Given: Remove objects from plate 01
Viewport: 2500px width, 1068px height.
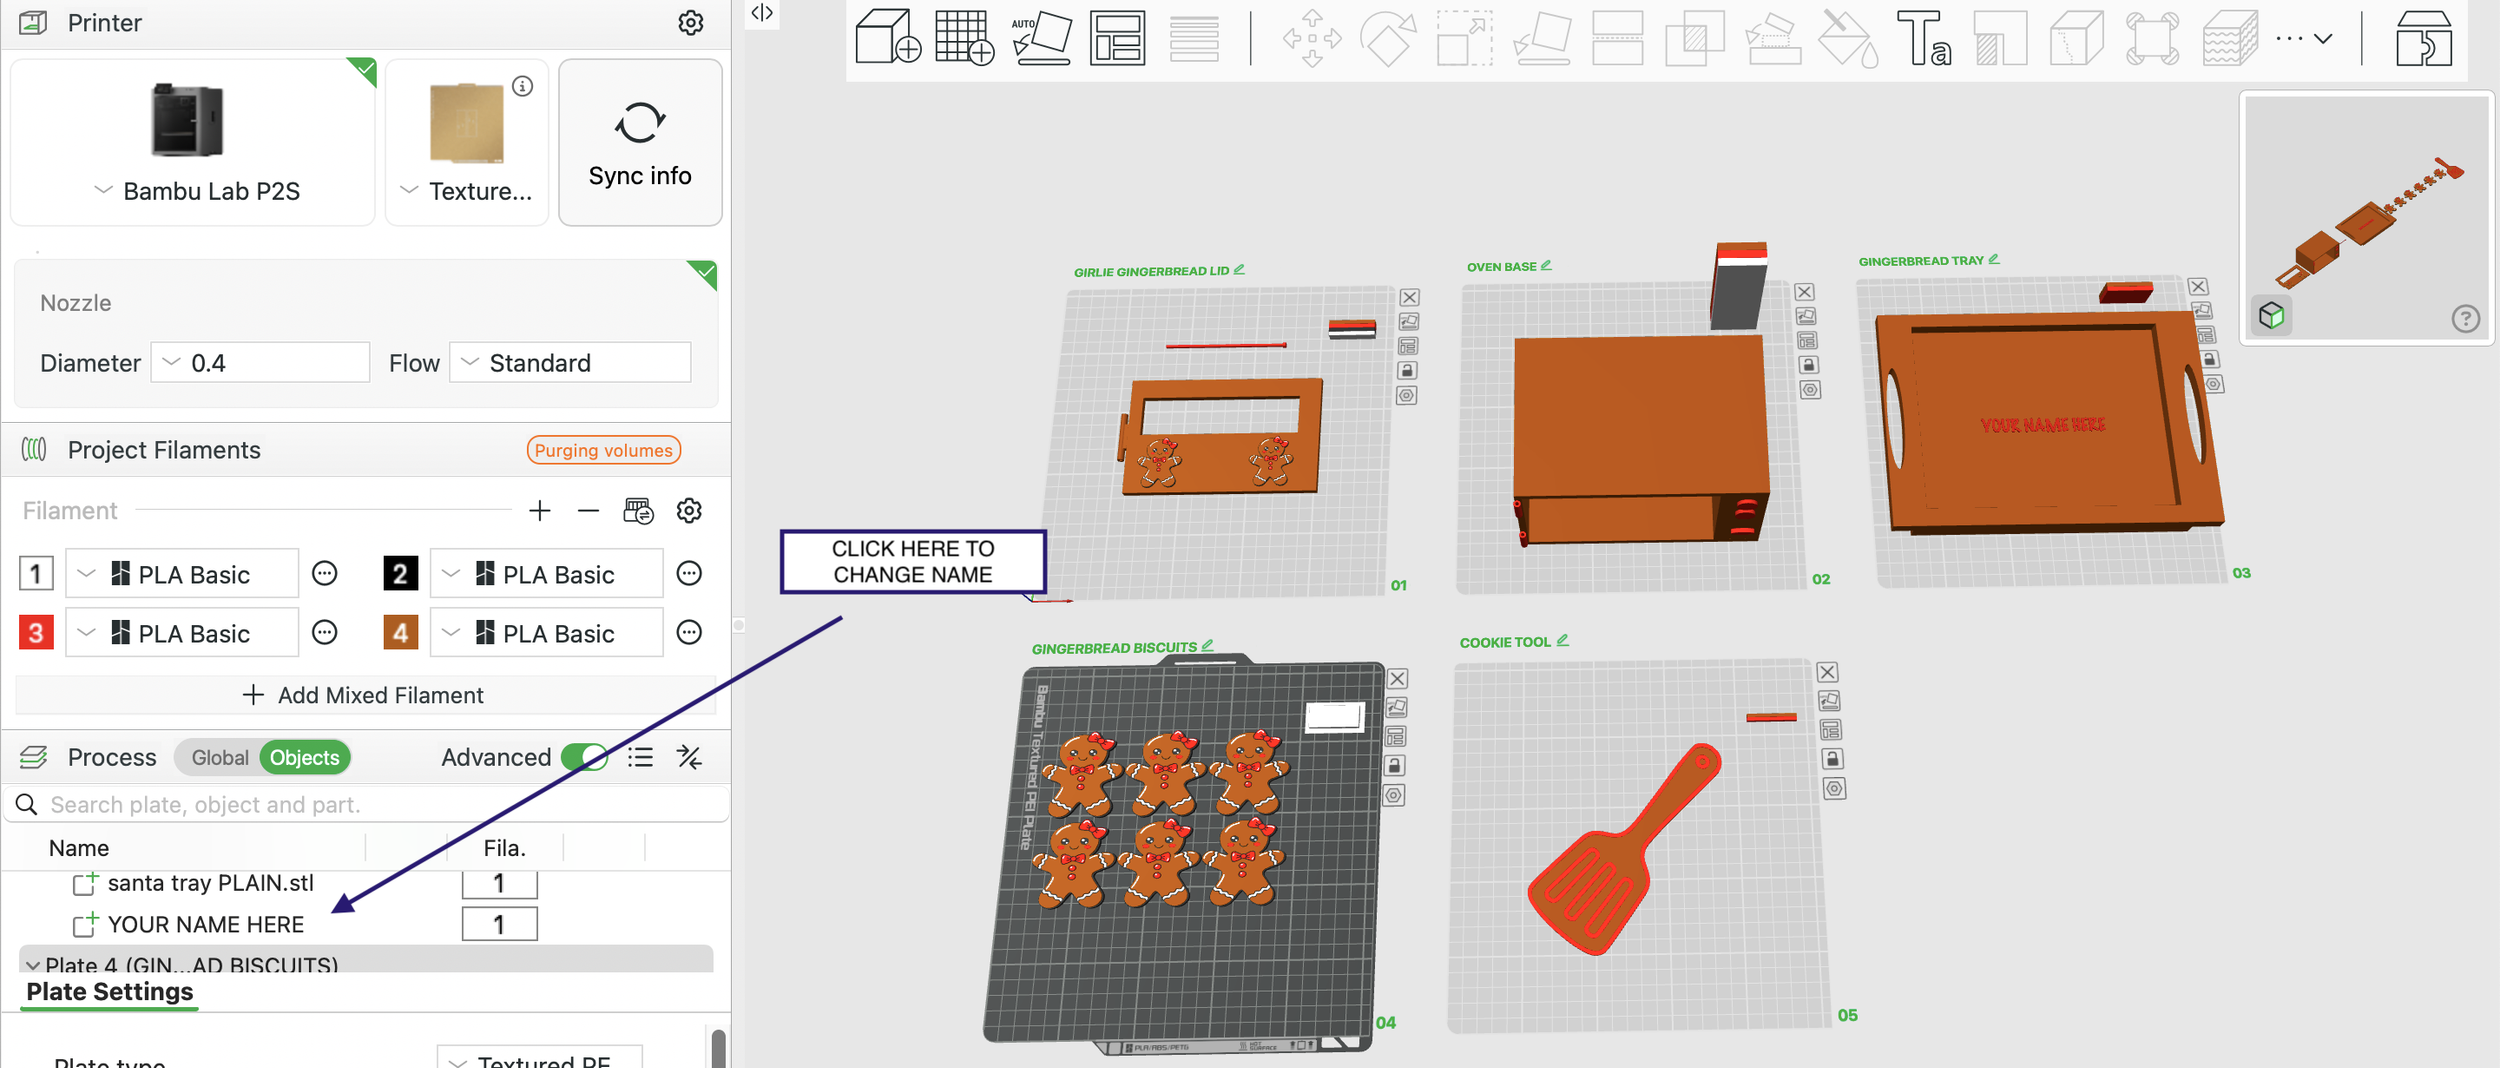Looking at the screenshot, I should click(x=1409, y=298).
